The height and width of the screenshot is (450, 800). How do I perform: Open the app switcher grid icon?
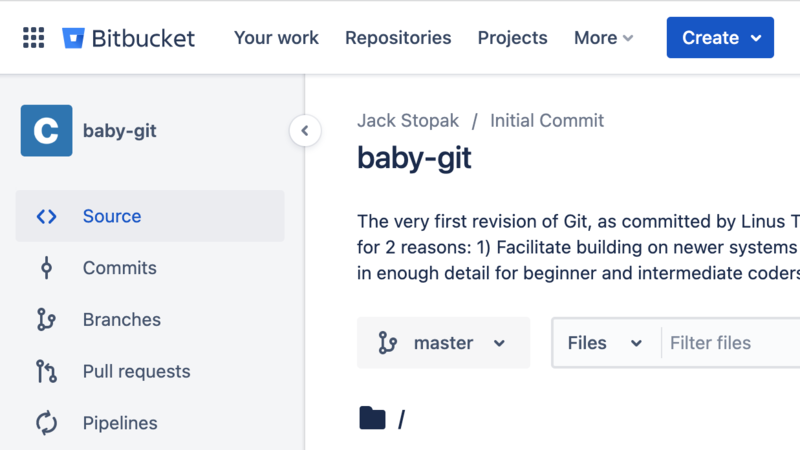click(34, 38)
